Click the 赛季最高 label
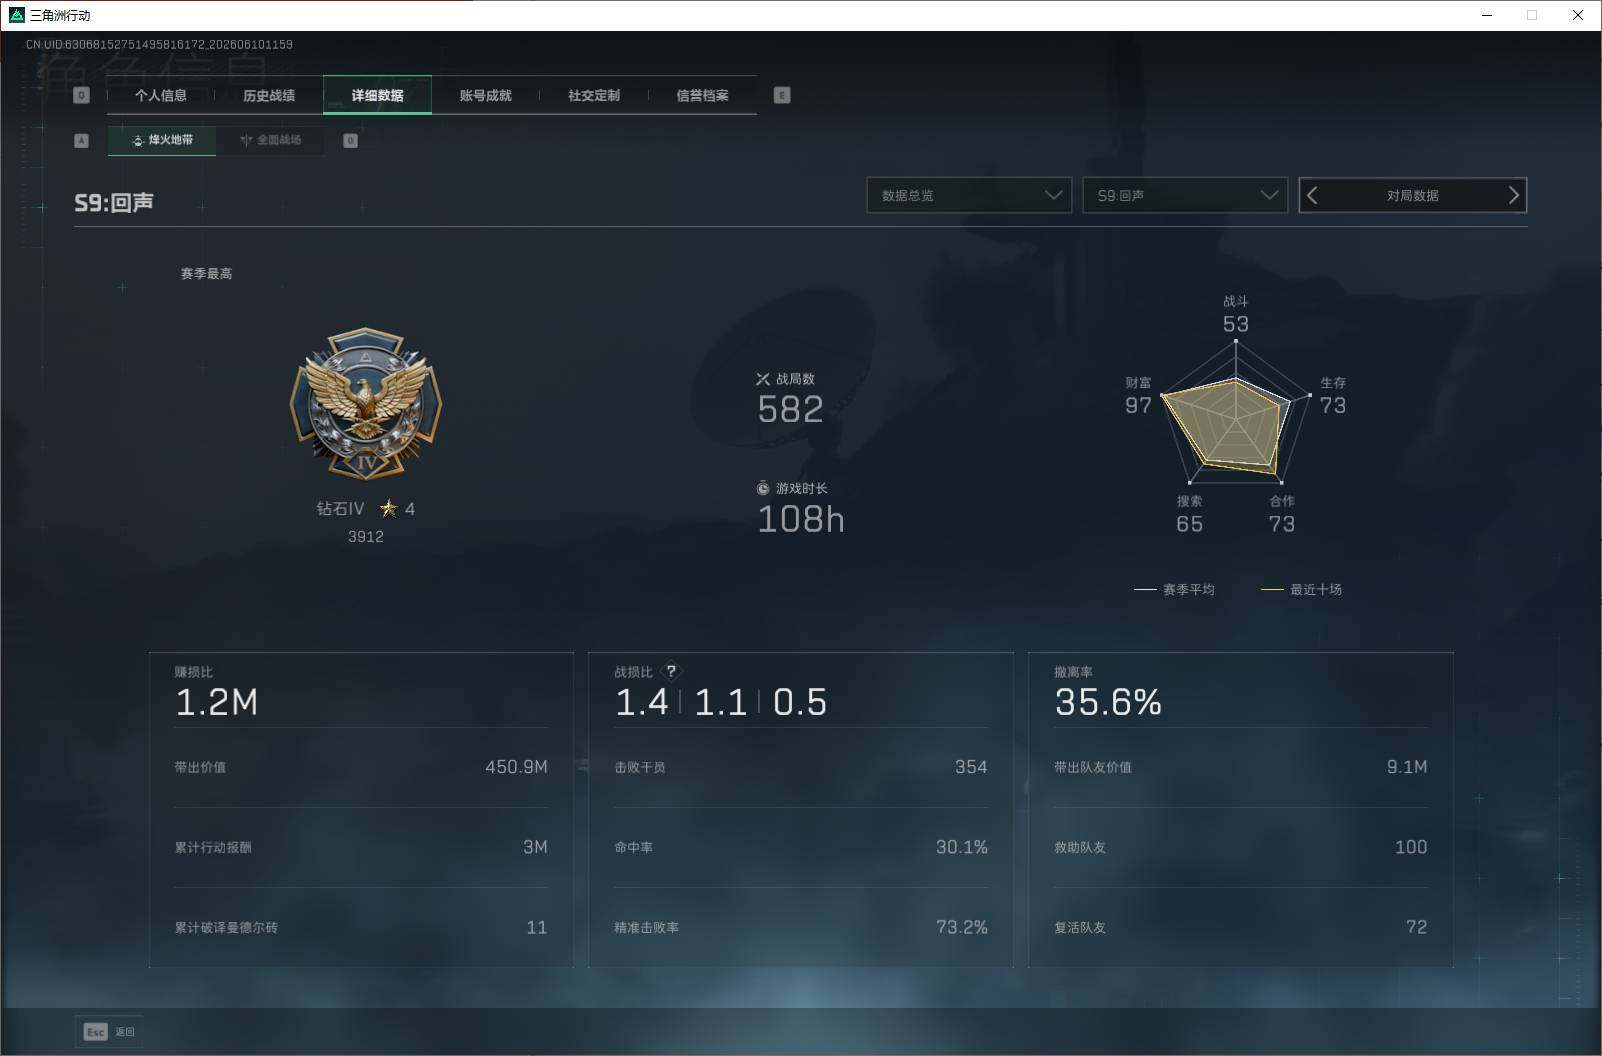Screen dimensions: 1602x1056 click(206, 273)
